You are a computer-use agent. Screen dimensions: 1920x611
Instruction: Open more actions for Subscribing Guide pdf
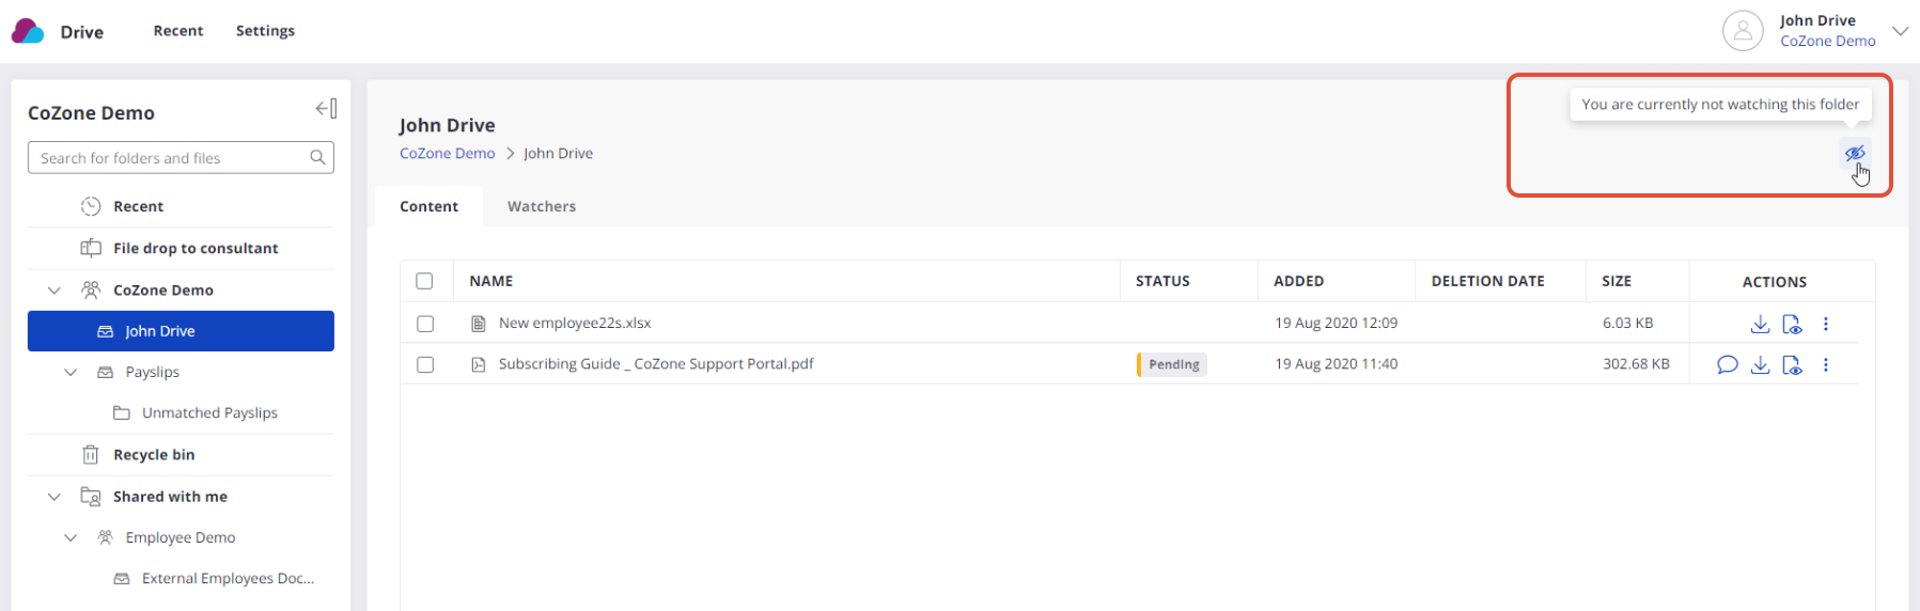(x=1825, y=365)
